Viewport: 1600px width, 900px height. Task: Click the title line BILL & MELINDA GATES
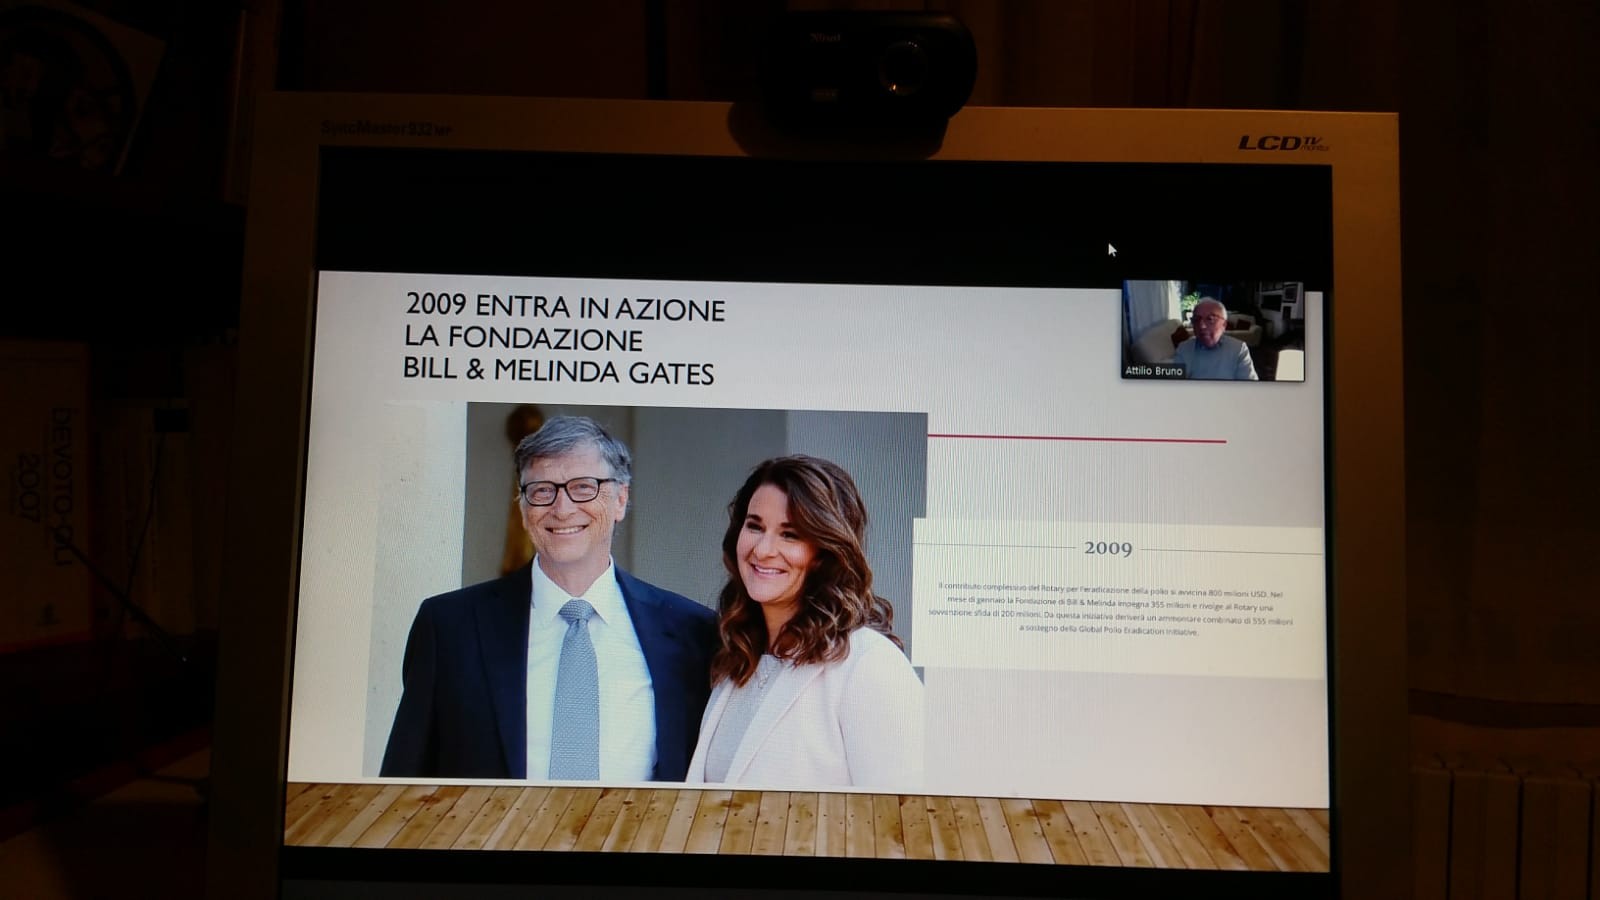click(x=558, y=370)
